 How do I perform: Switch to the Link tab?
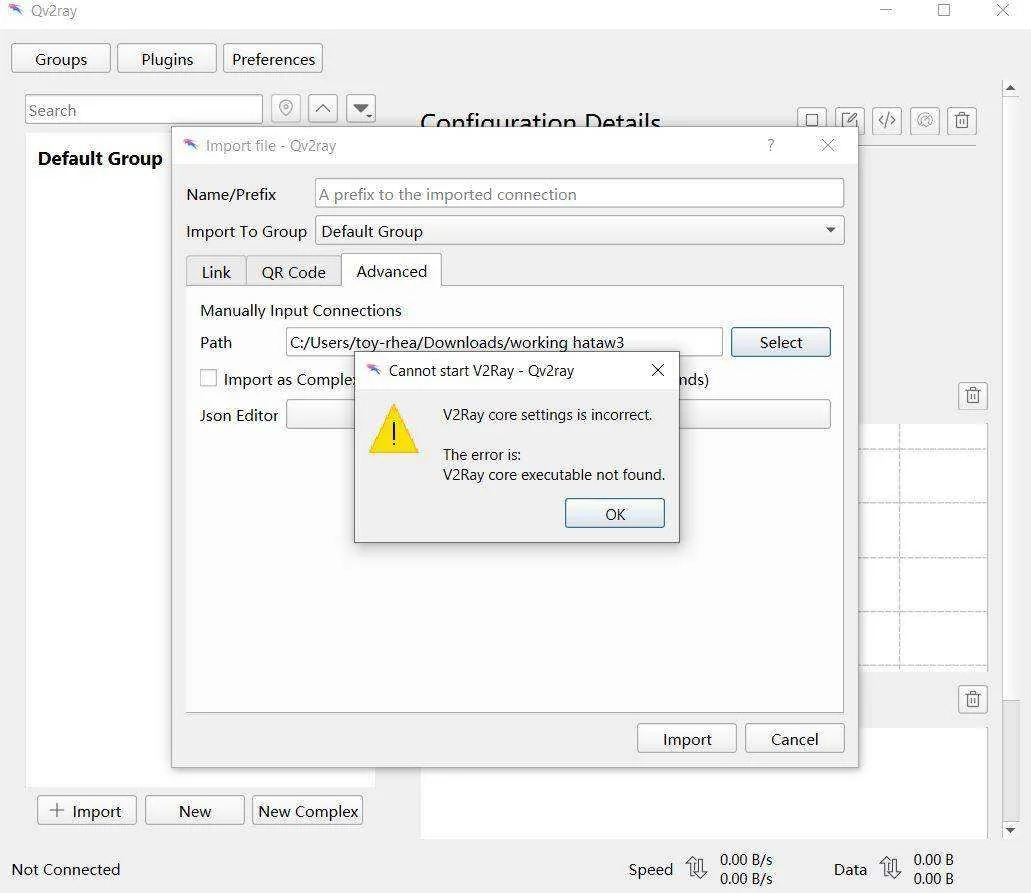tap(216, 272)
